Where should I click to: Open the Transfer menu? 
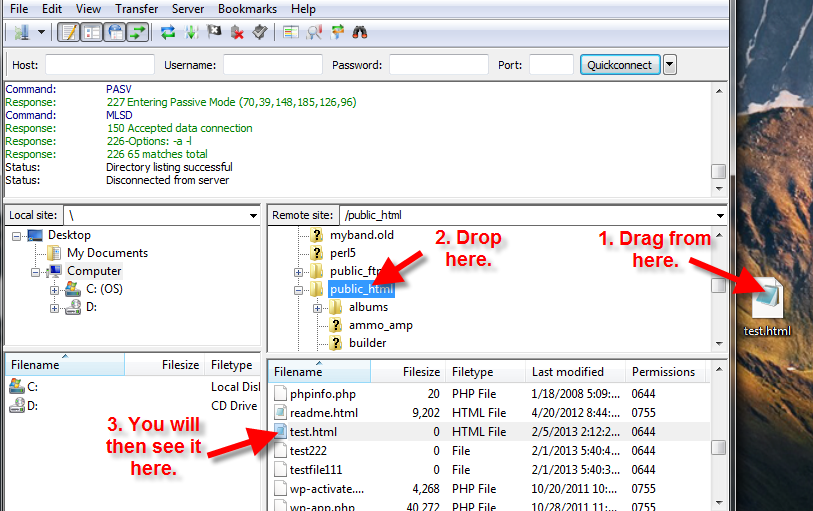click(x=136, y=9)
